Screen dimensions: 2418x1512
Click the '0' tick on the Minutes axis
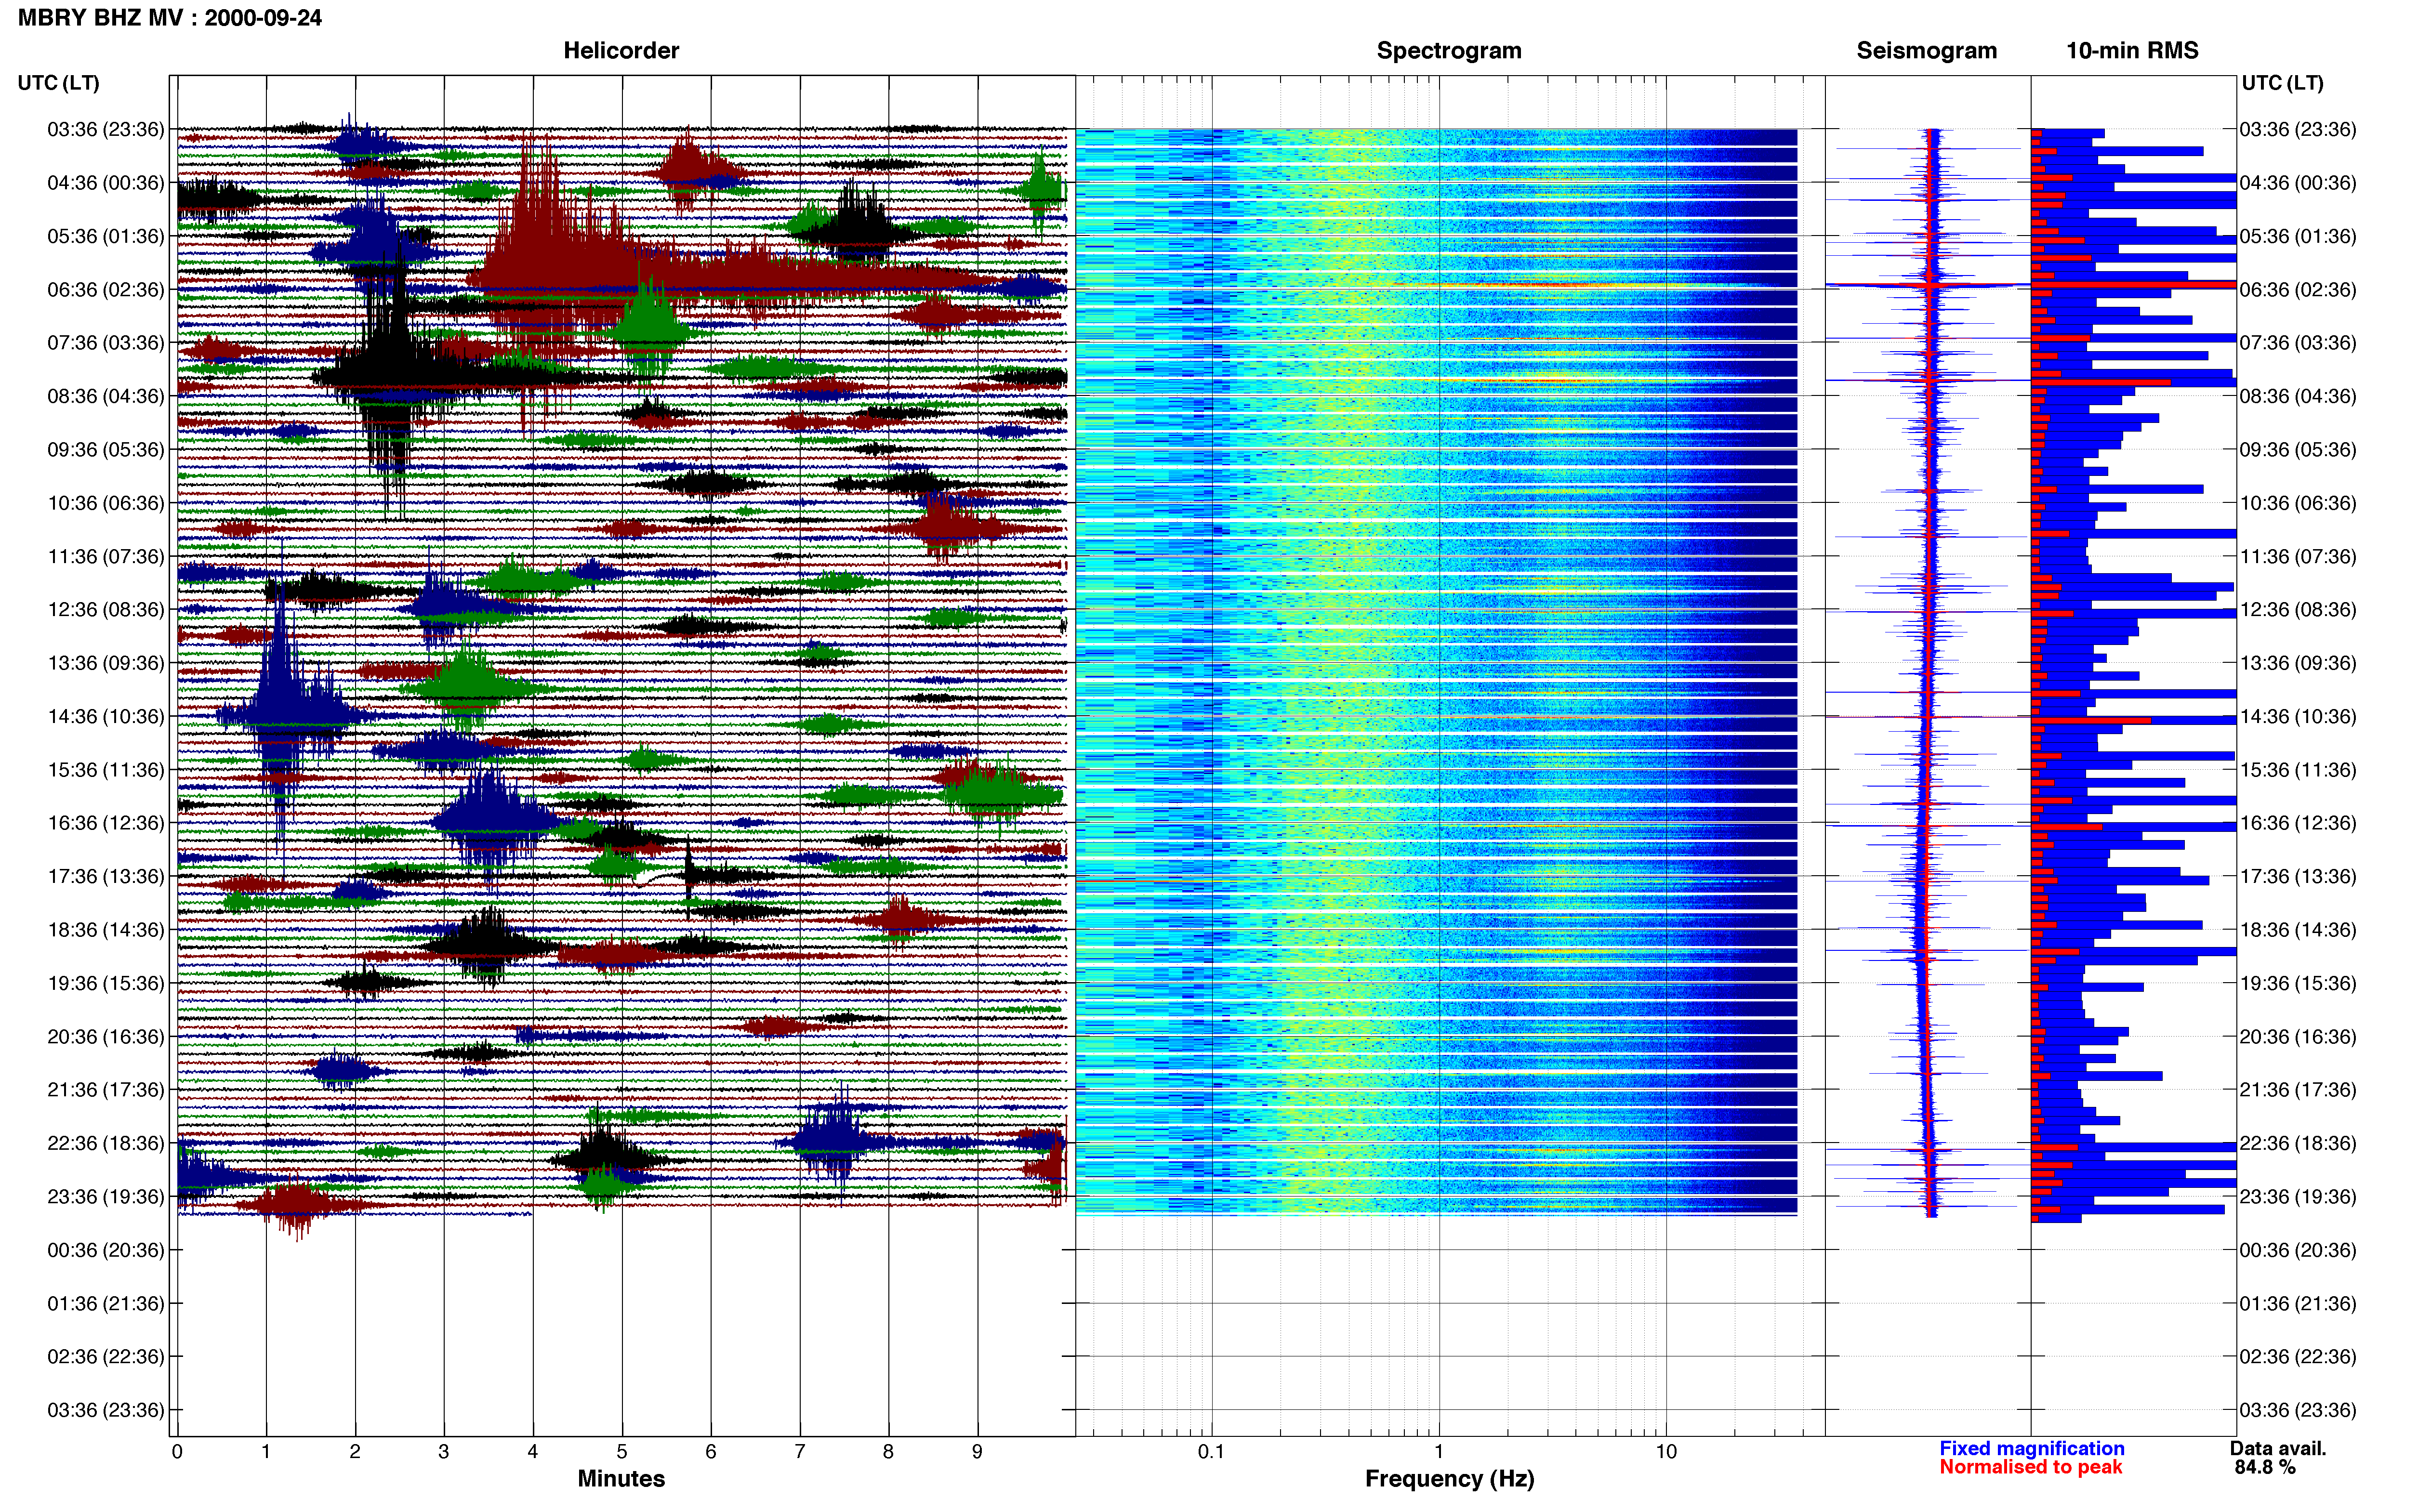[177, 1451]
